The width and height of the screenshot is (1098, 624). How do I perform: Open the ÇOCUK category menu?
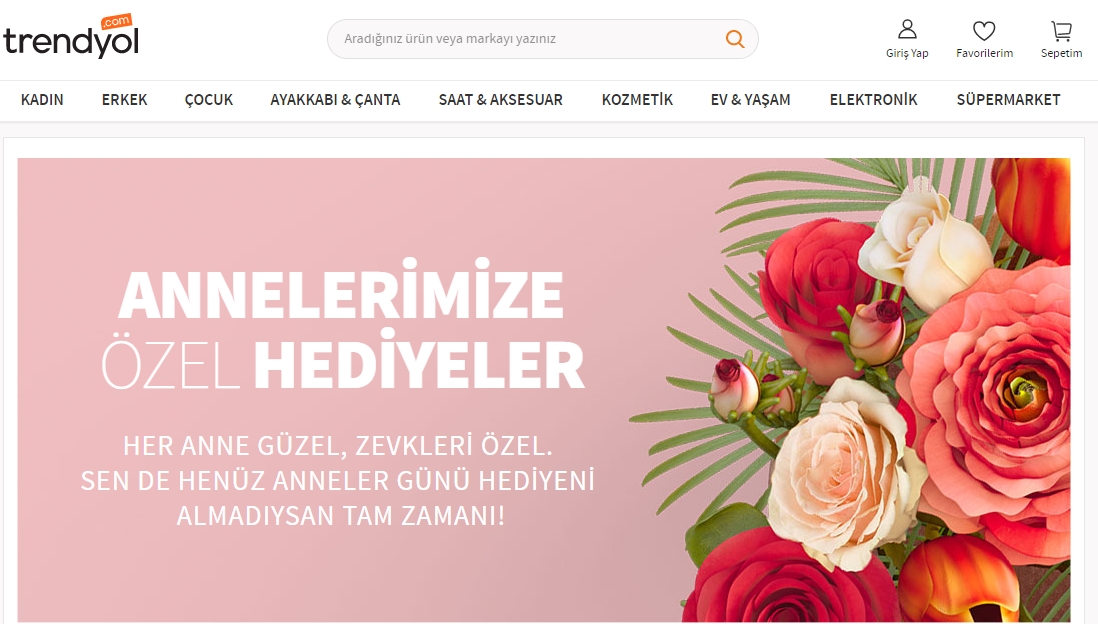[x=209, y=100]
